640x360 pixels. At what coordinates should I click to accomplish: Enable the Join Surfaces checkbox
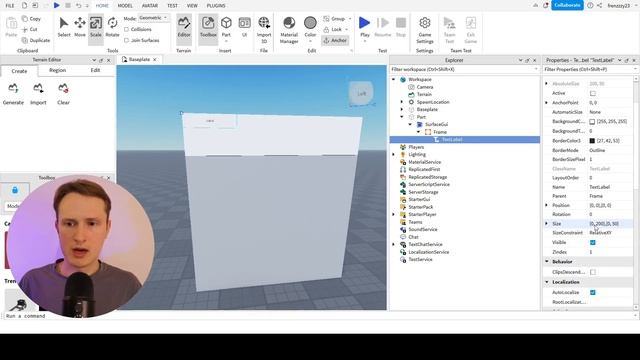[127, 40]
